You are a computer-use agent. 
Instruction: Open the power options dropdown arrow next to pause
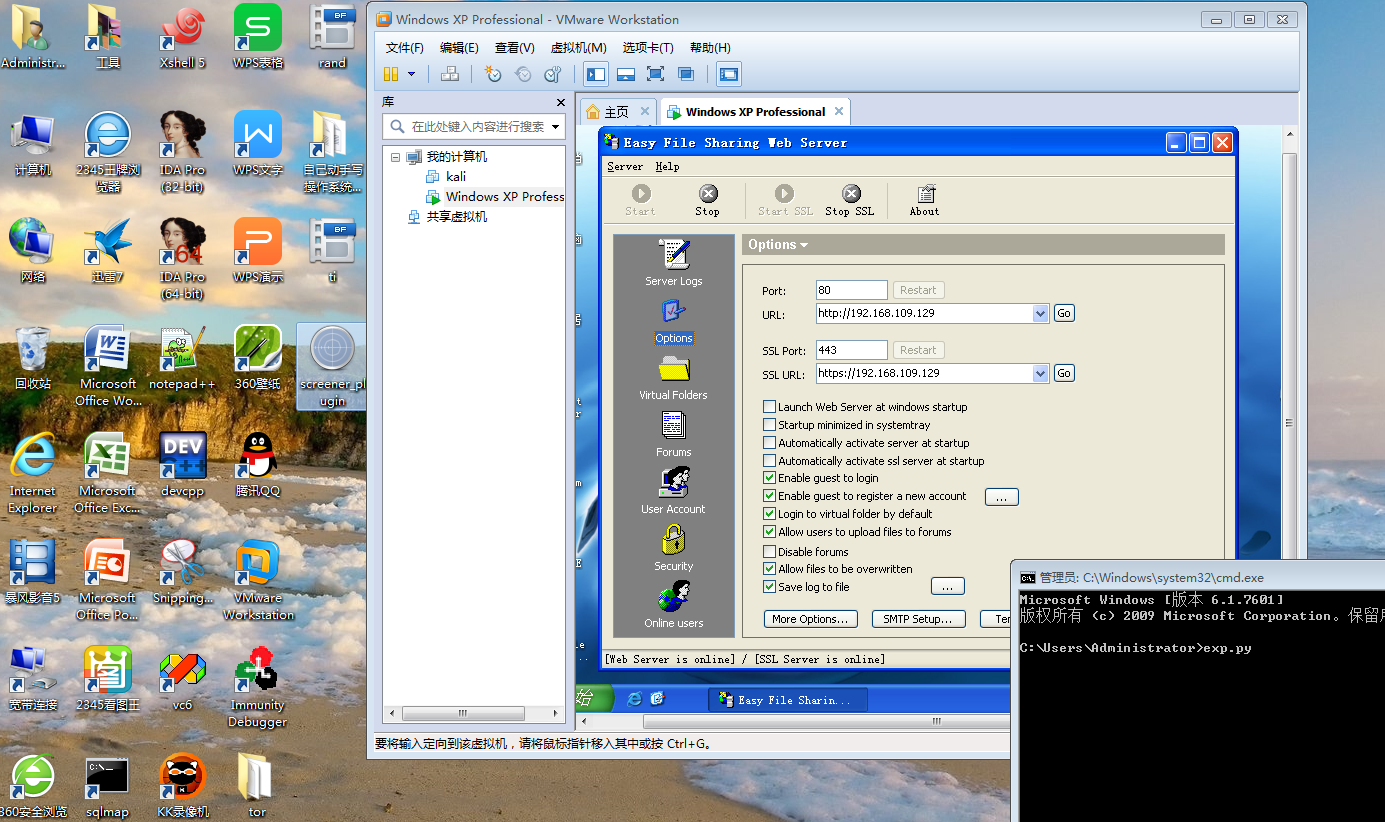(411, 74)
